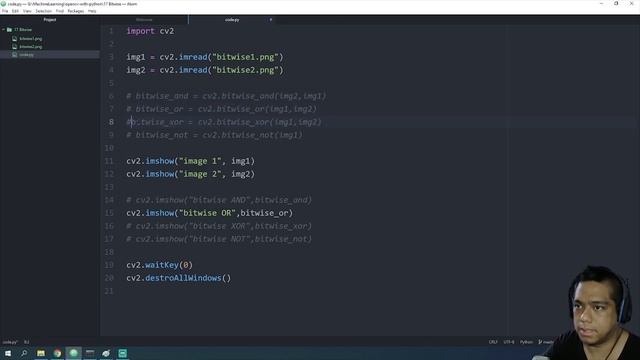Open the Selection menu
This screenshot has height=360, width=640.
click(x=43, y=11)
